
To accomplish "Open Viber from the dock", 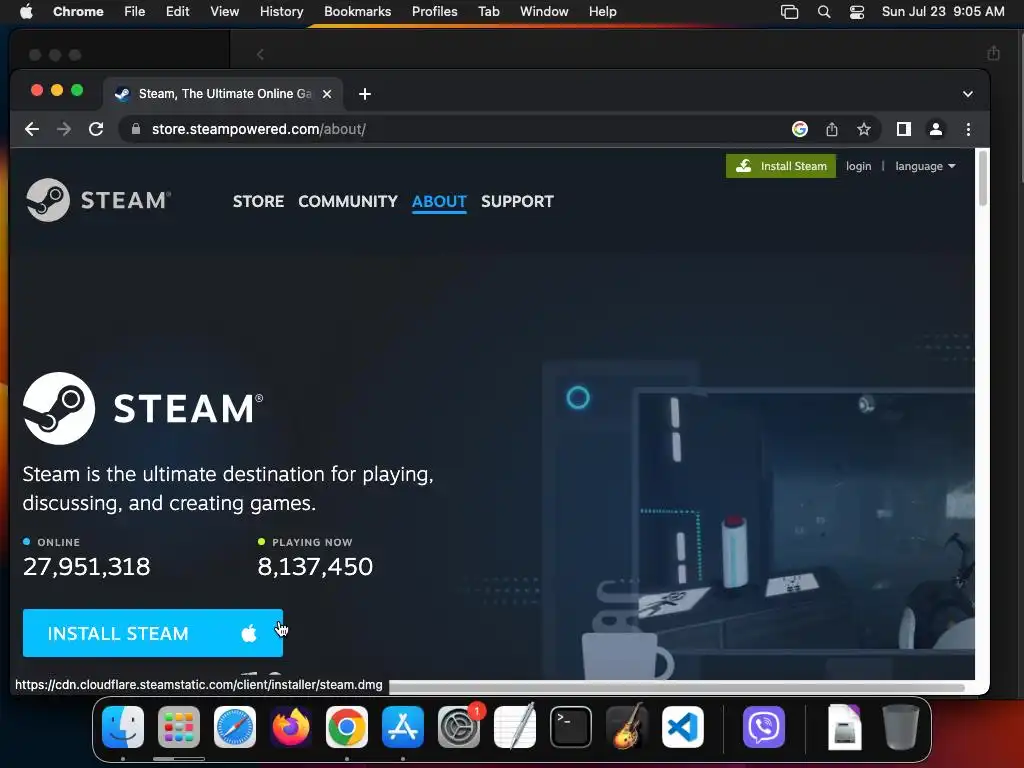I will [763, 727].
